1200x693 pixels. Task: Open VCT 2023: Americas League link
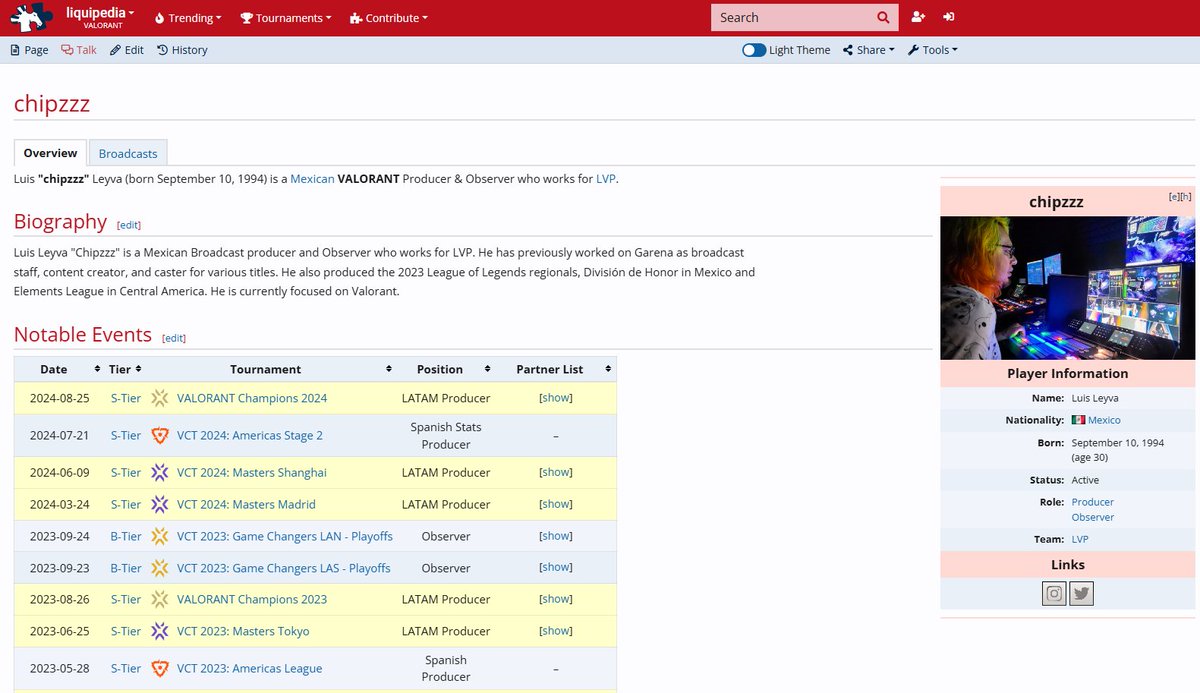click(x=250, y=668)
